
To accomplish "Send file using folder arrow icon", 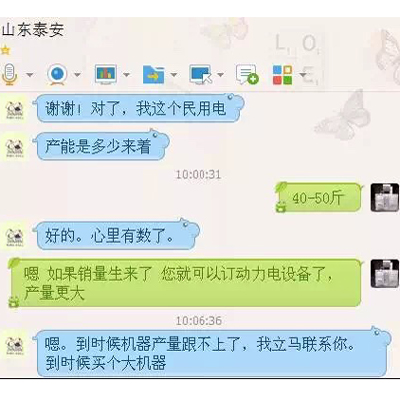I will [153, 74].
